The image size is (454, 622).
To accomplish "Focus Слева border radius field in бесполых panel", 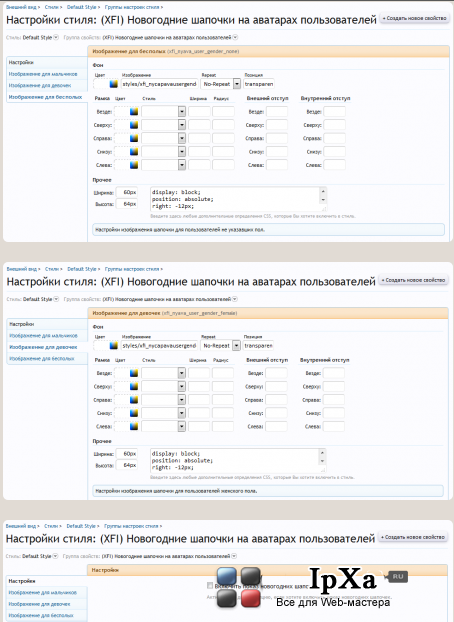I will point(223,165).
